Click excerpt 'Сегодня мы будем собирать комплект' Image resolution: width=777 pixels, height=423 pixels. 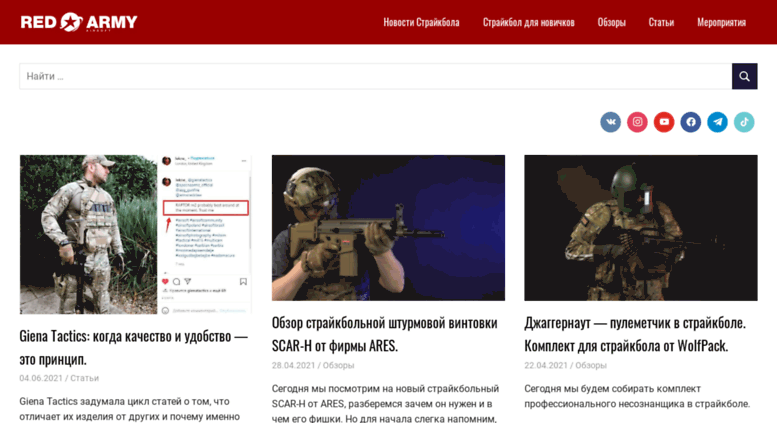(637, 396)
